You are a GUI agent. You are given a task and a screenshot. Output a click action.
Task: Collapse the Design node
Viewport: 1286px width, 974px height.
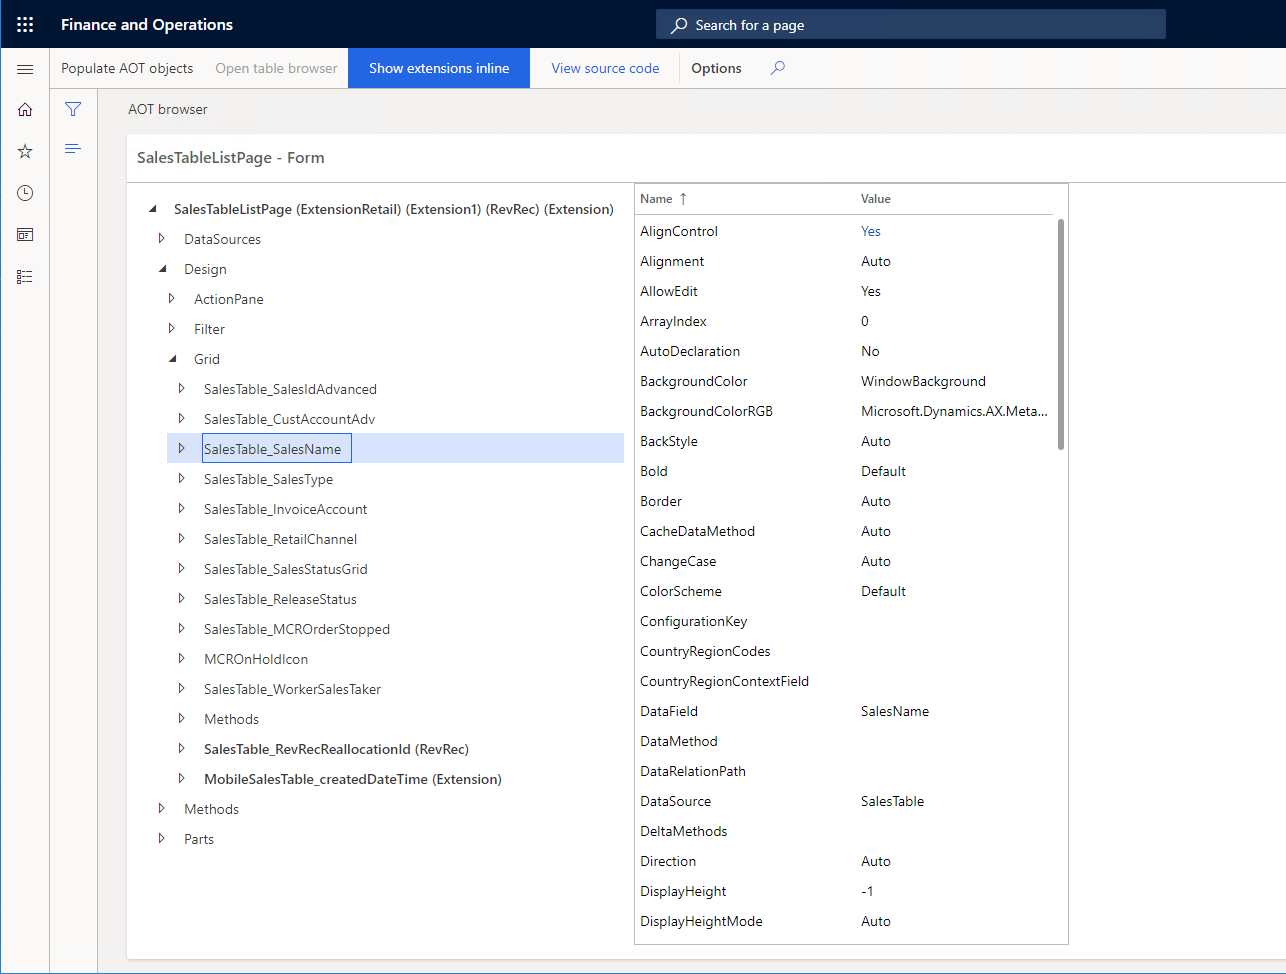tap(163, 269)
